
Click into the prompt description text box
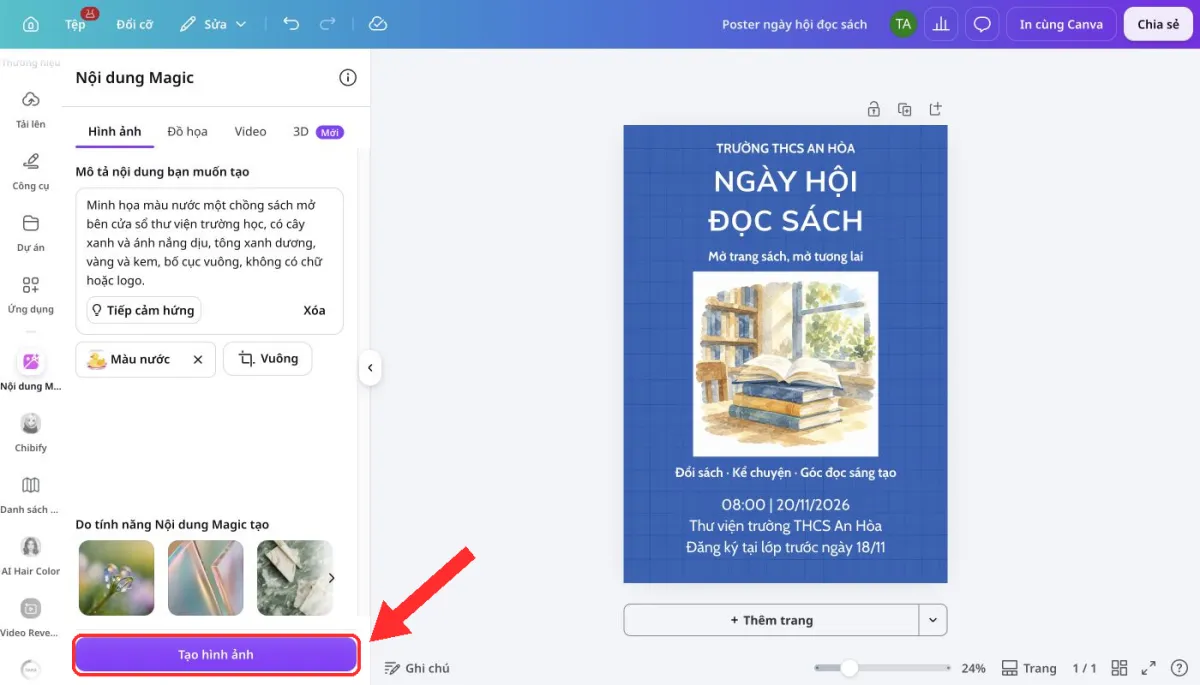209,242
